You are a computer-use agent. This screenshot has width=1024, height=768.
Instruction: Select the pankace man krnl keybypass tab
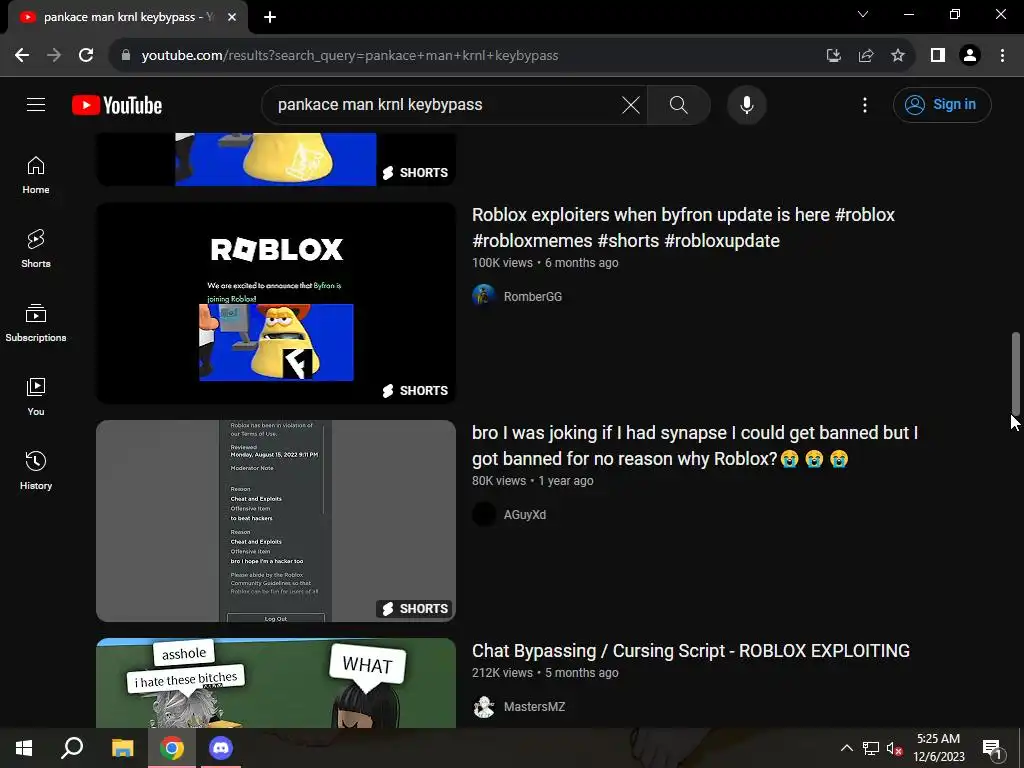(128, 18)
